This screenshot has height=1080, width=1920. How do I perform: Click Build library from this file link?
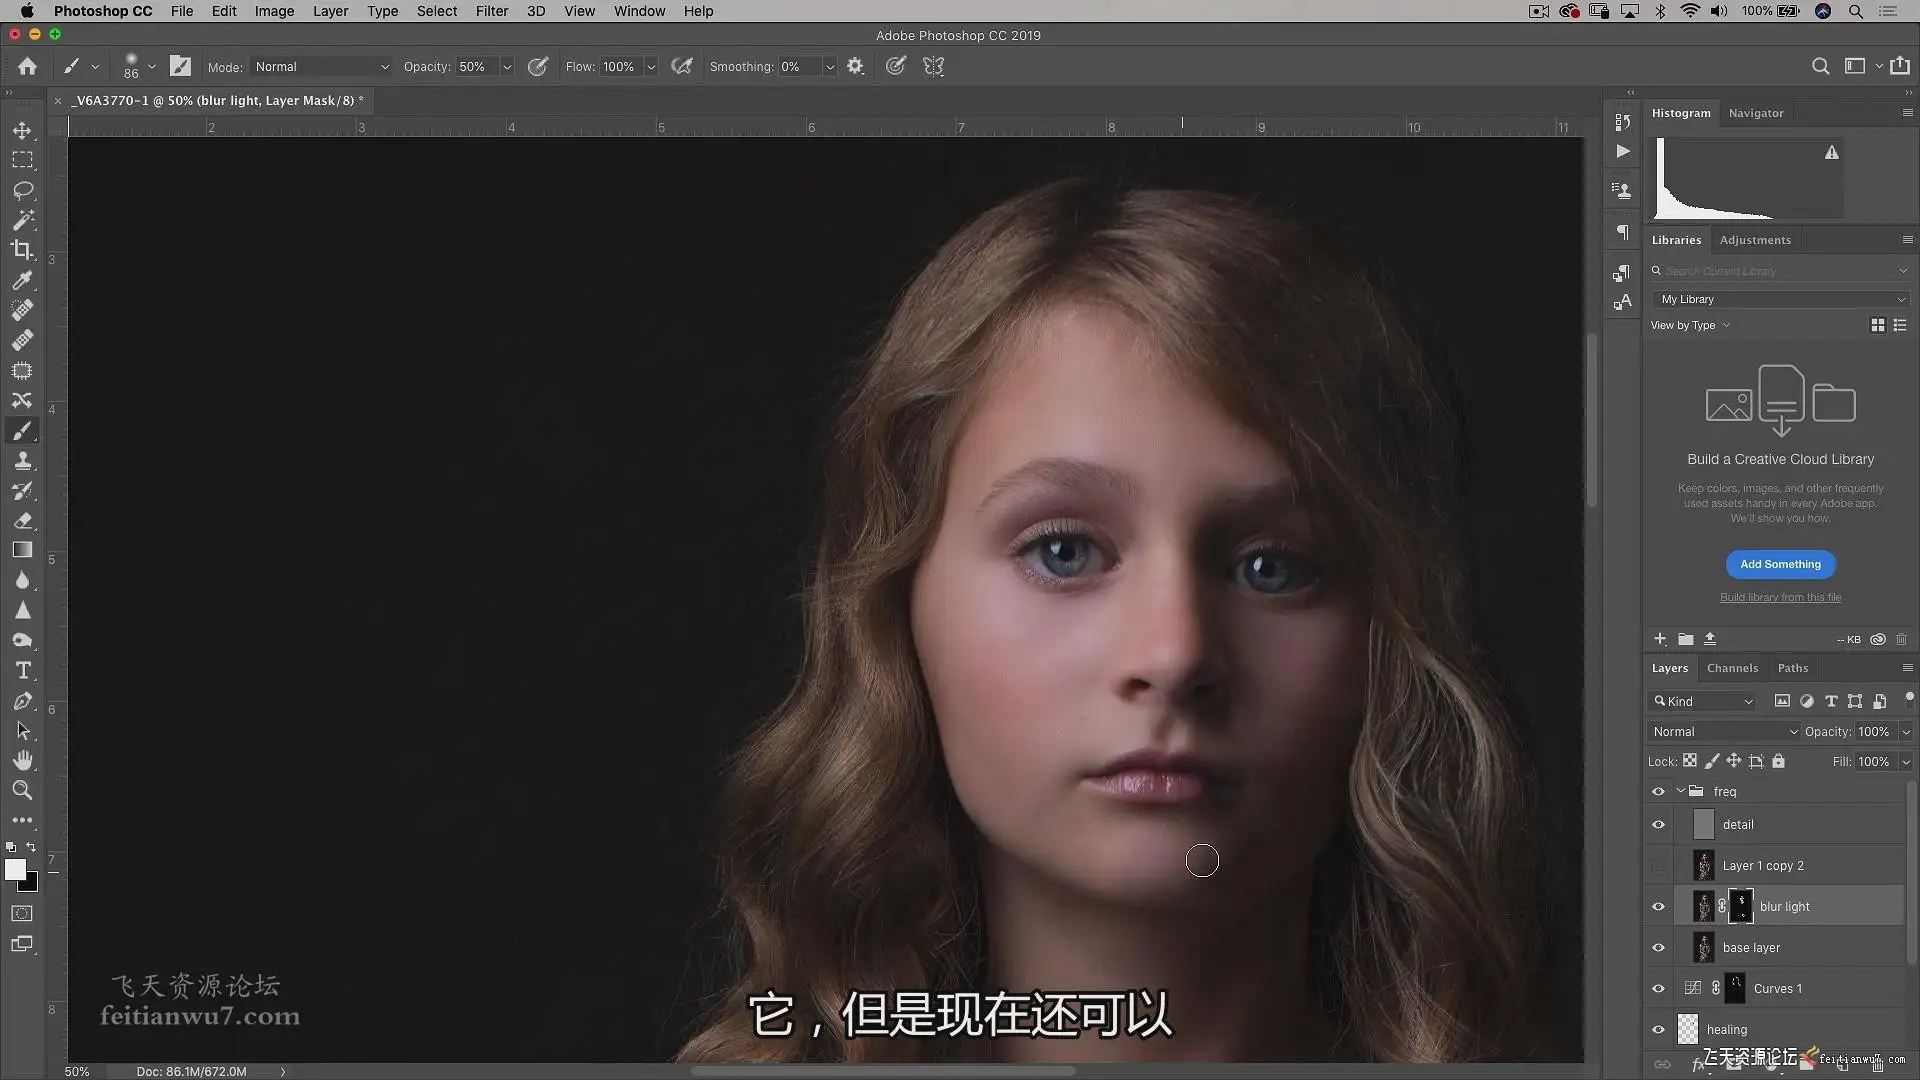point(1780,597)
